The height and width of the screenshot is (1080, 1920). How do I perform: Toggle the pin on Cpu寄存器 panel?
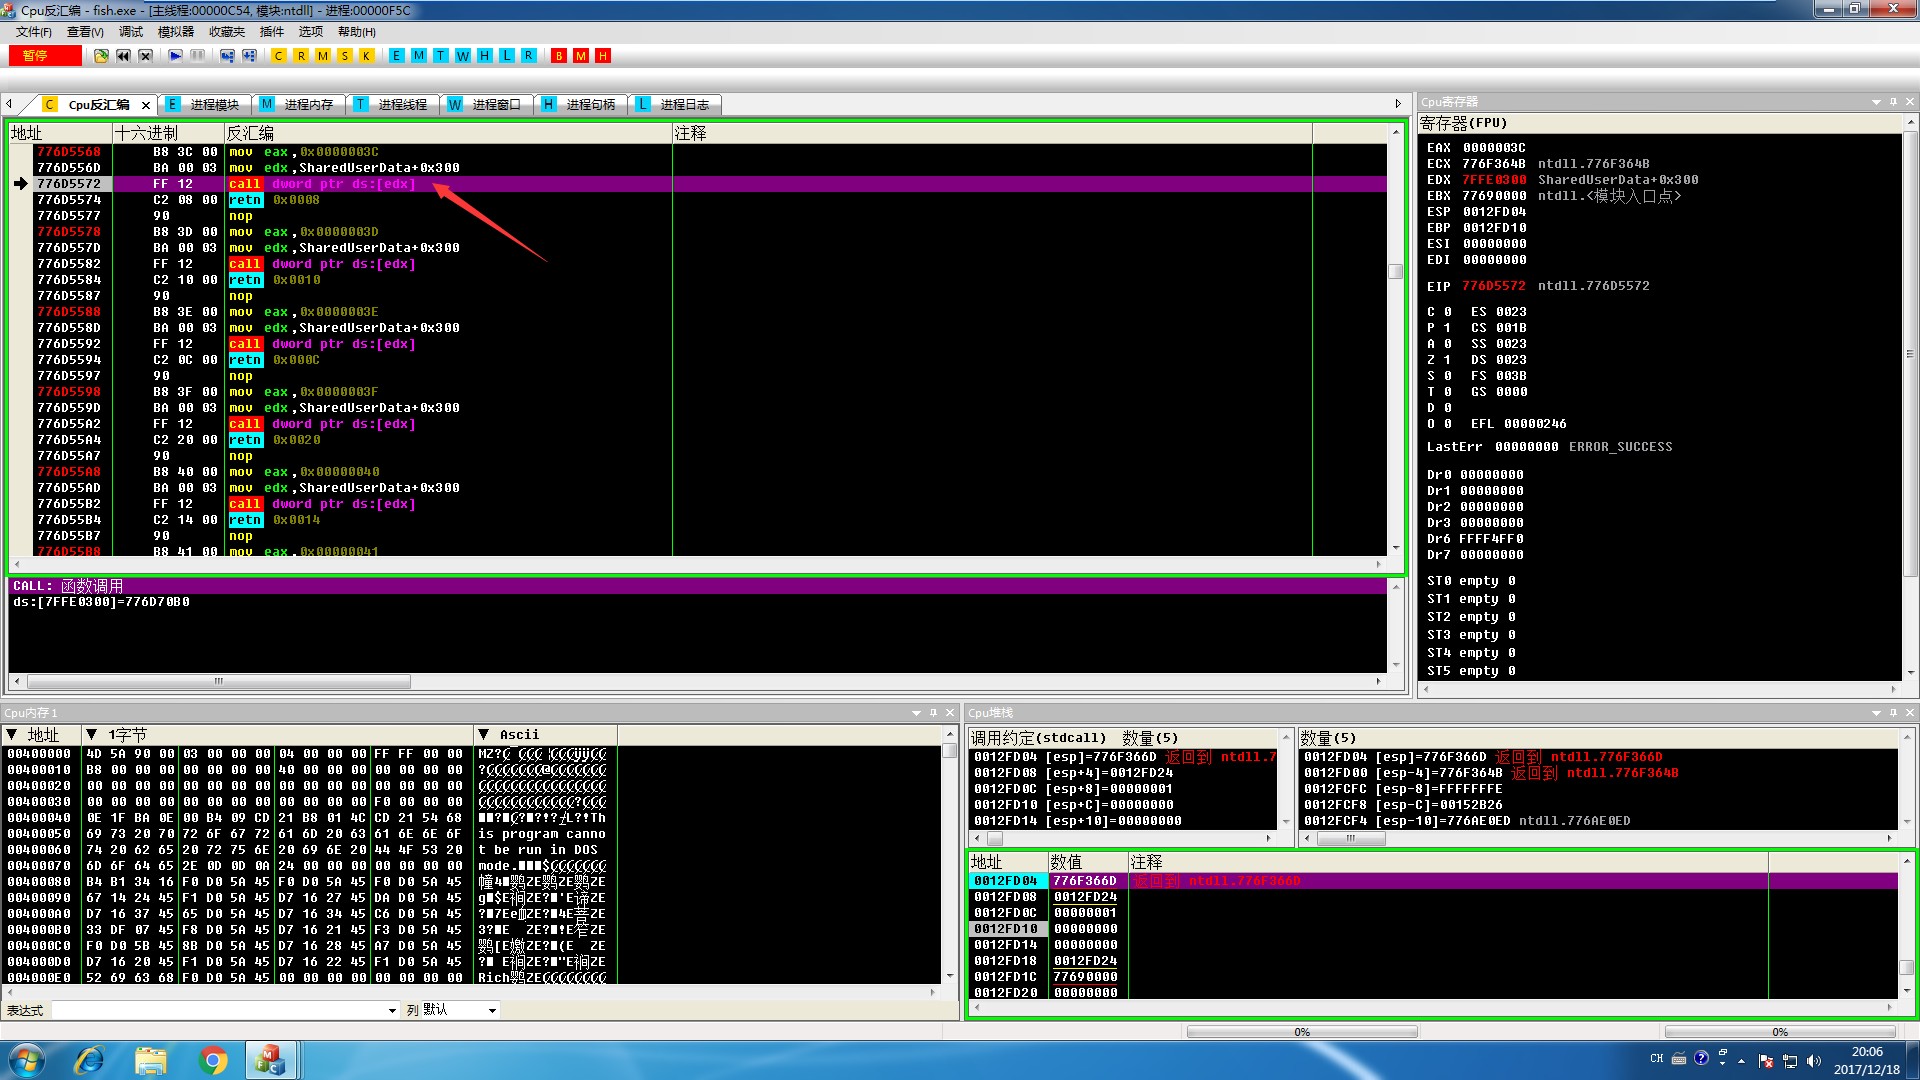tap(1893, 102)
